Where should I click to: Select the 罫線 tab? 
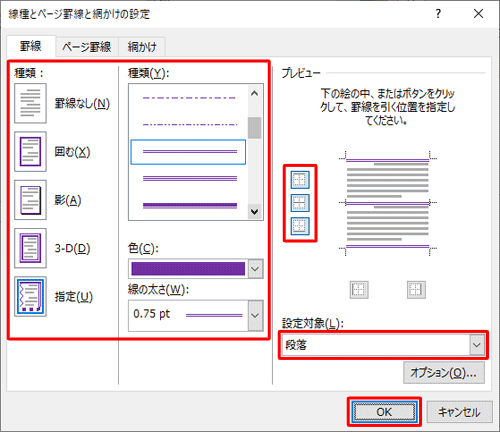pos(31,46)
